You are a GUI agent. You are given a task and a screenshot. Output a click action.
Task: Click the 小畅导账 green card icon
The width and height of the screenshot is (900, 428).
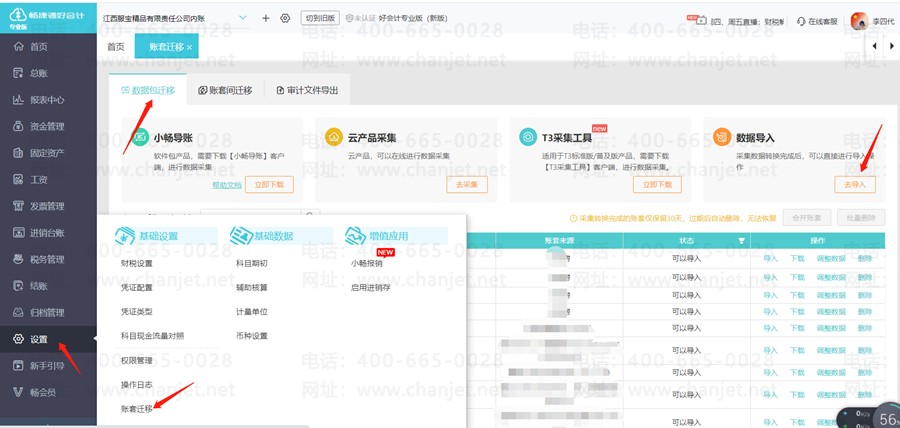[x=141, y=137]
